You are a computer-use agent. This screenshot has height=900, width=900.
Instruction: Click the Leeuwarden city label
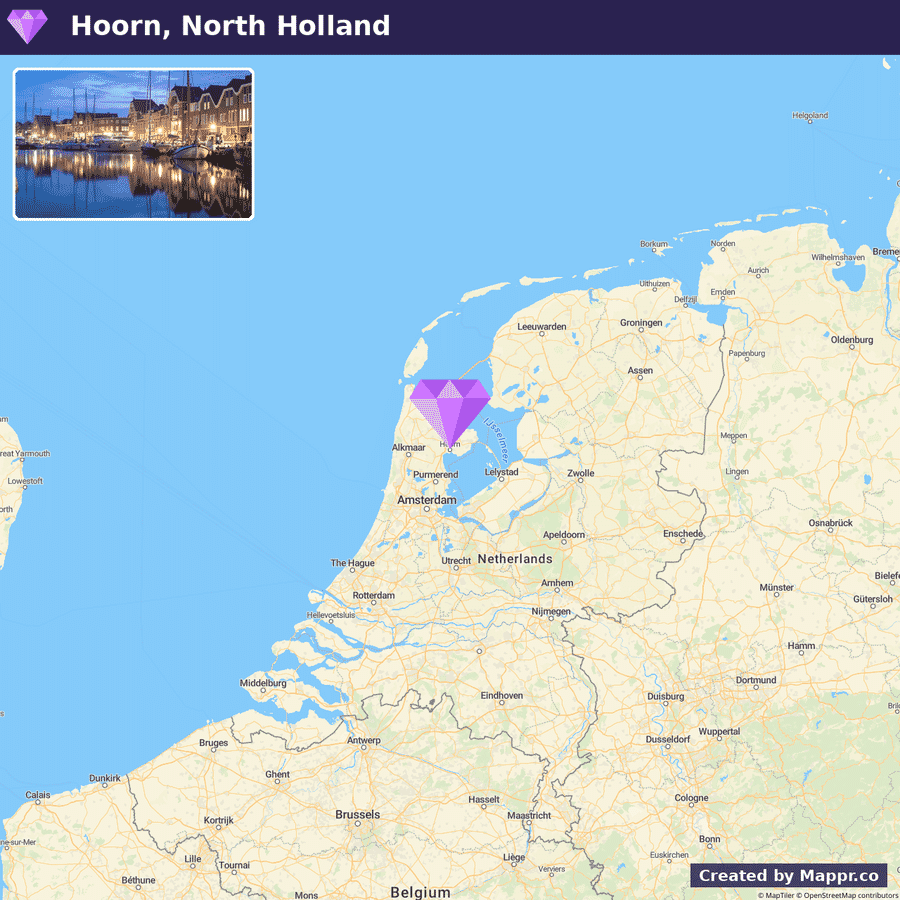click(542, 327)
